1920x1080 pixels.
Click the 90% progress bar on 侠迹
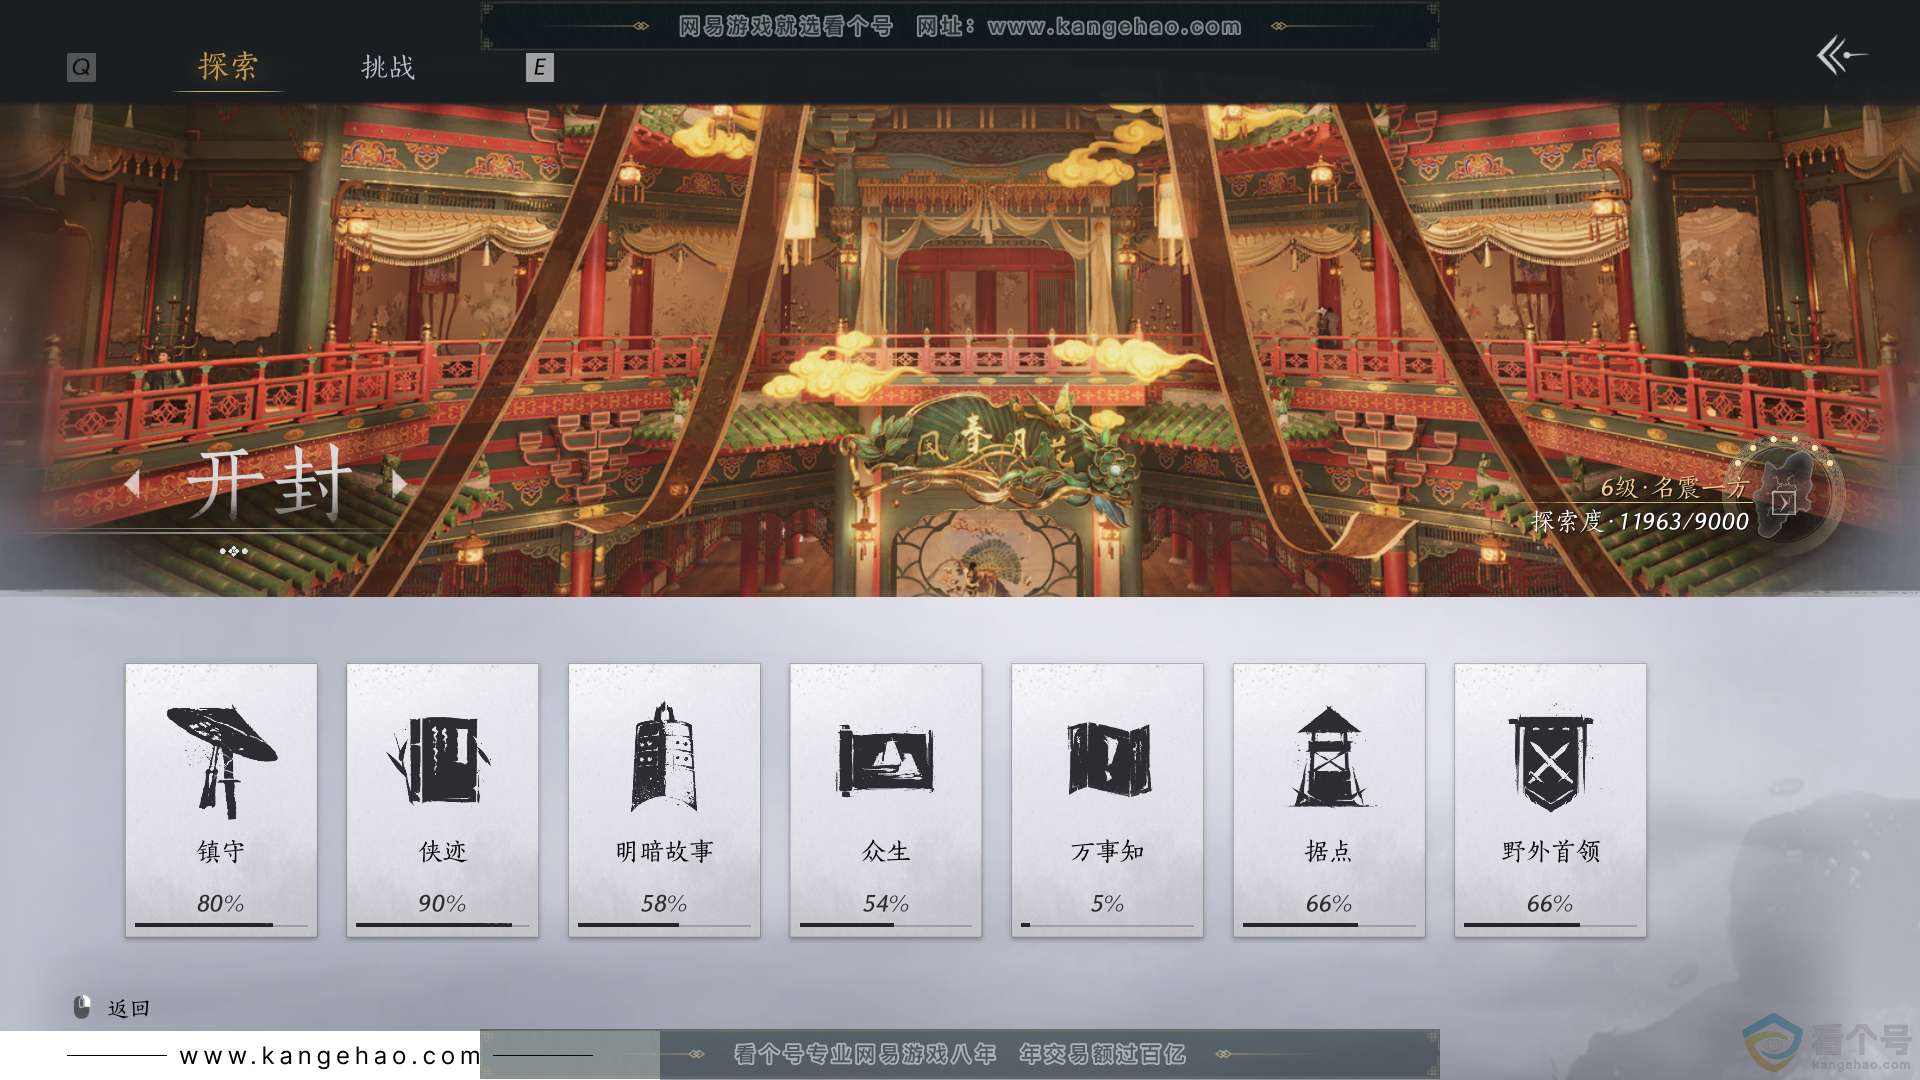tap(443, 925)
